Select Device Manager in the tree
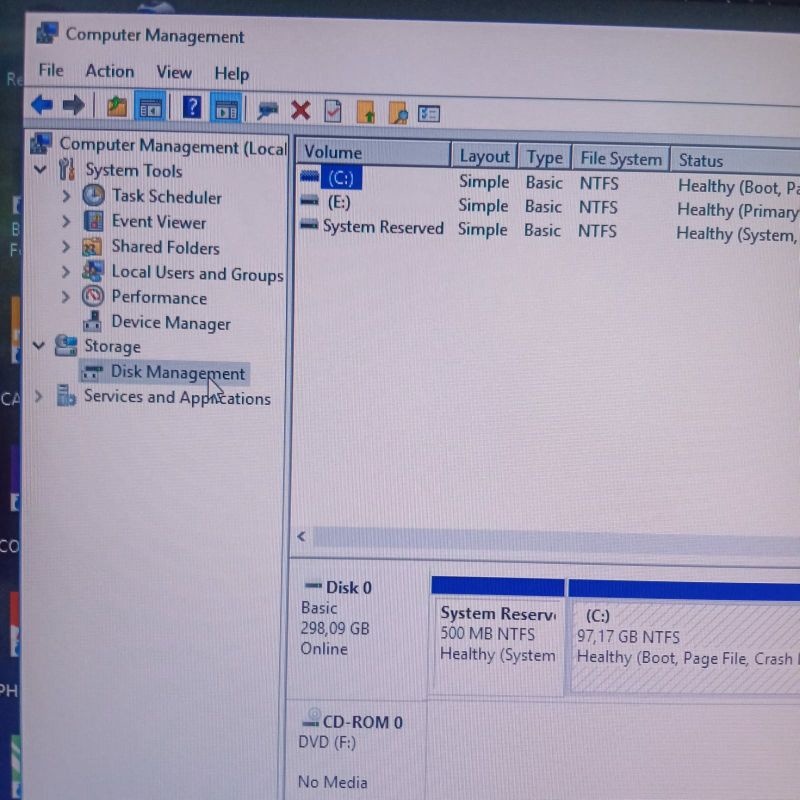This screenshot has height=800, width=800. tap(170, 323)
